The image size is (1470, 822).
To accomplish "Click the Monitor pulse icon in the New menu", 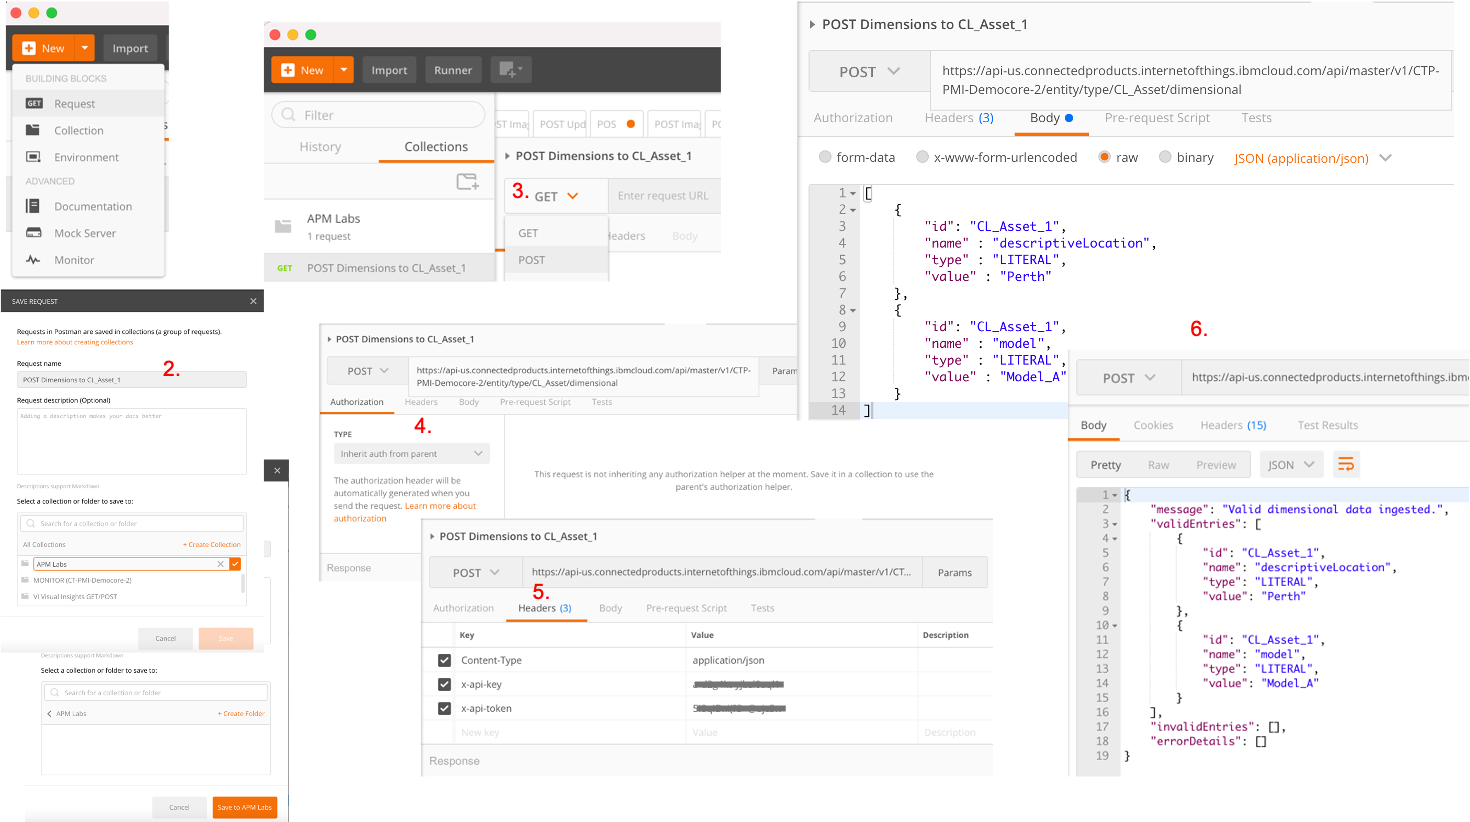I will [33, 260].
